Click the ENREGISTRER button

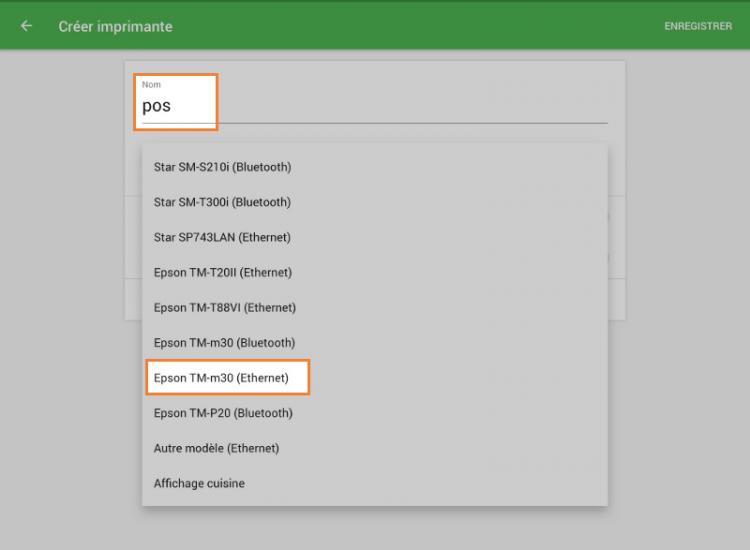click(x=698, y=26)
